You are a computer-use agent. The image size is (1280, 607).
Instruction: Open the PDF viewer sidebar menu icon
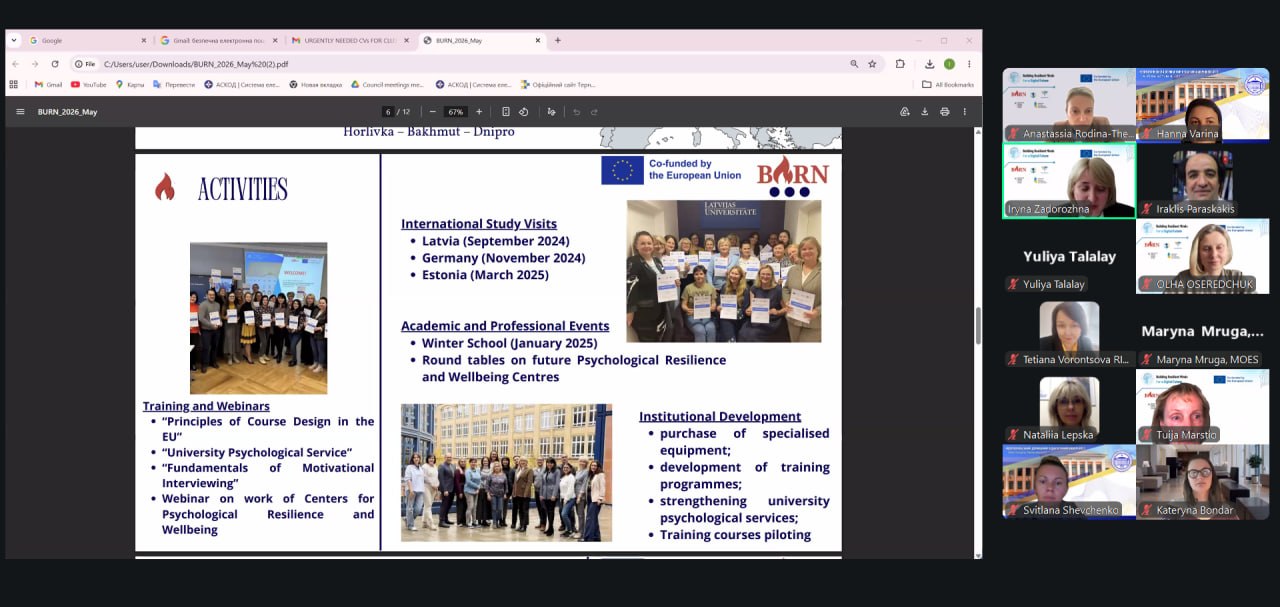pyautogui.click(x=20, y=112)
